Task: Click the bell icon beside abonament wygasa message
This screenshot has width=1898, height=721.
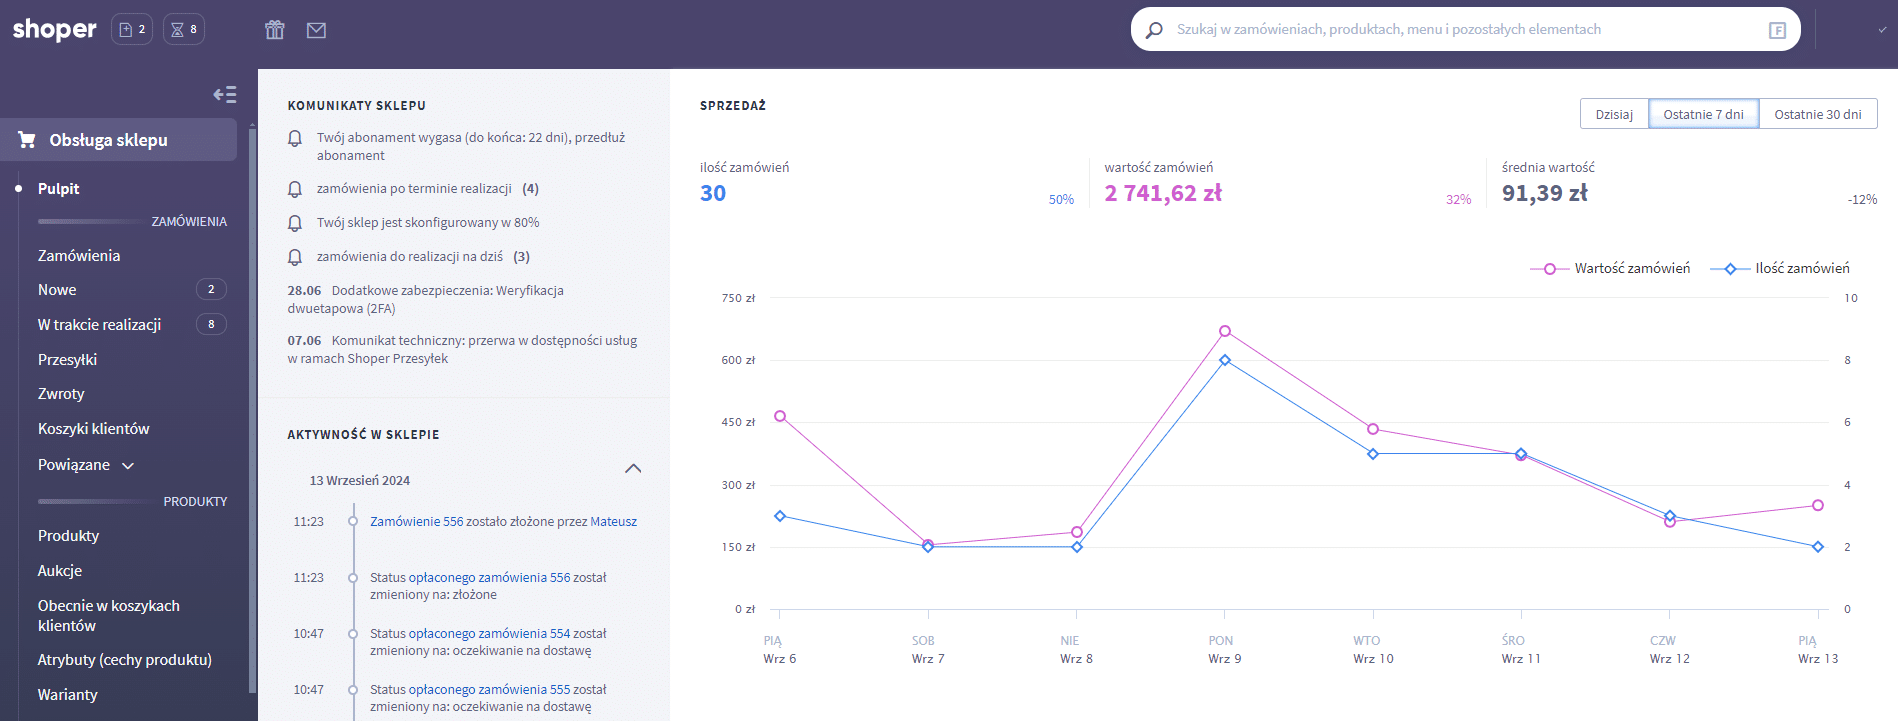Action: click(295, 138)
